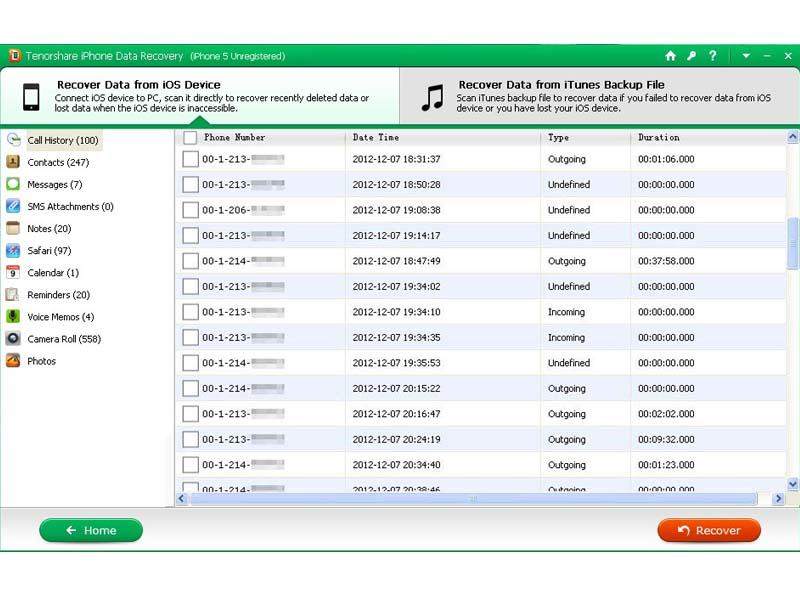Viewport: 800px width, 600px height.
Task: Open Camera Roll (558) category
Action: (64, 339)
